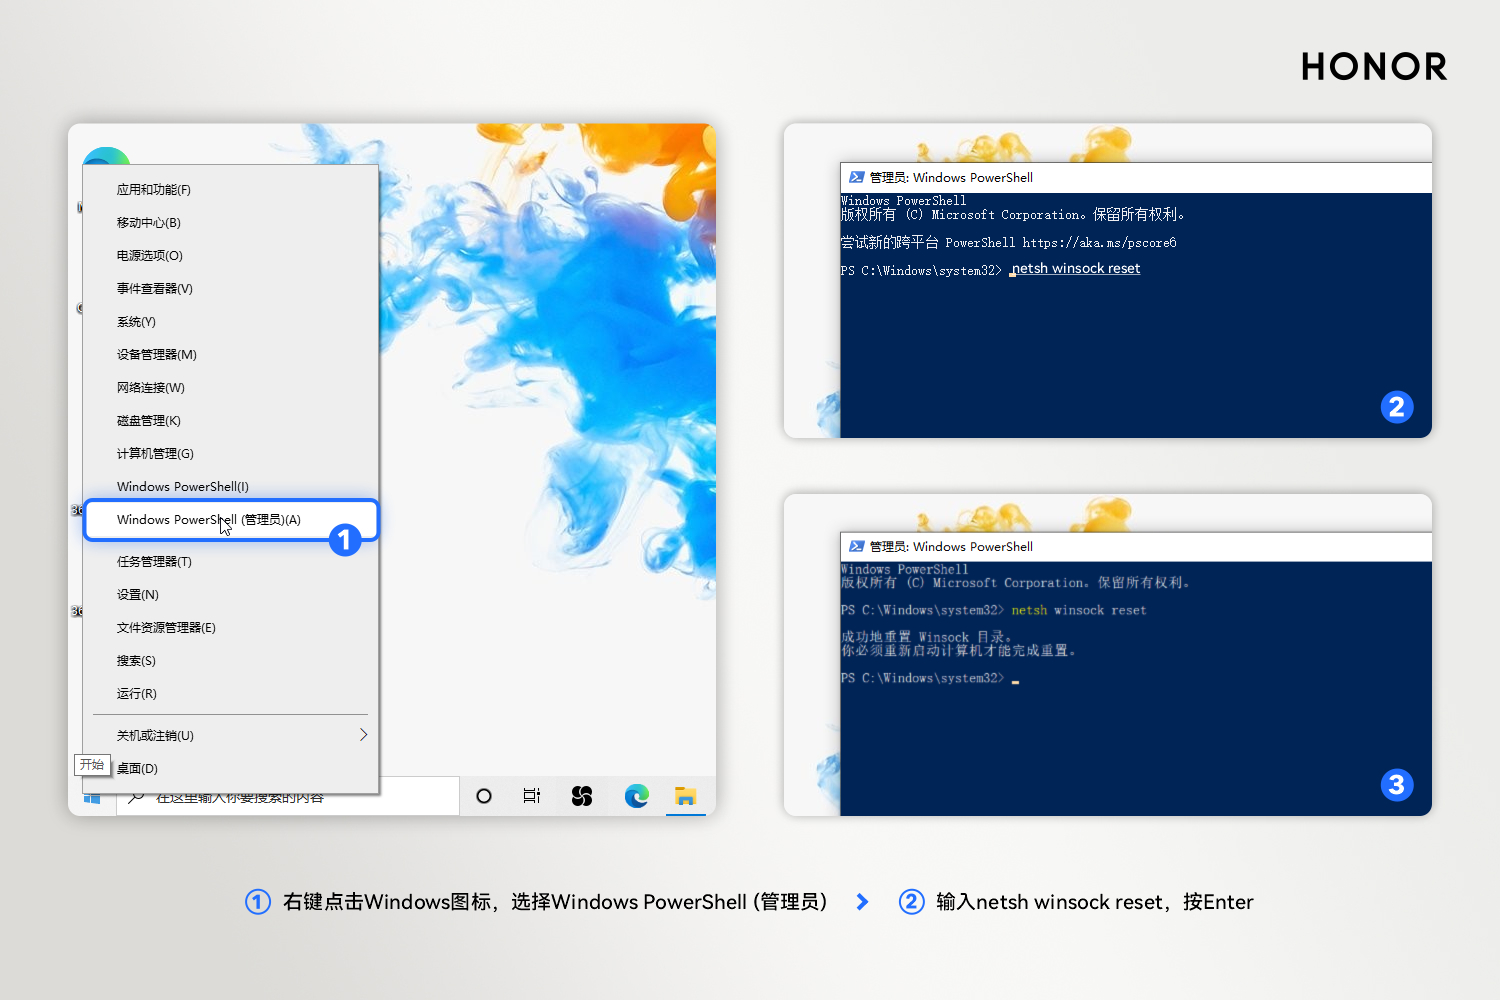Launch Windows PowerShell(I) non-admin entry
Viewport: 1500px width, 1000px height.
click(231, 487)
